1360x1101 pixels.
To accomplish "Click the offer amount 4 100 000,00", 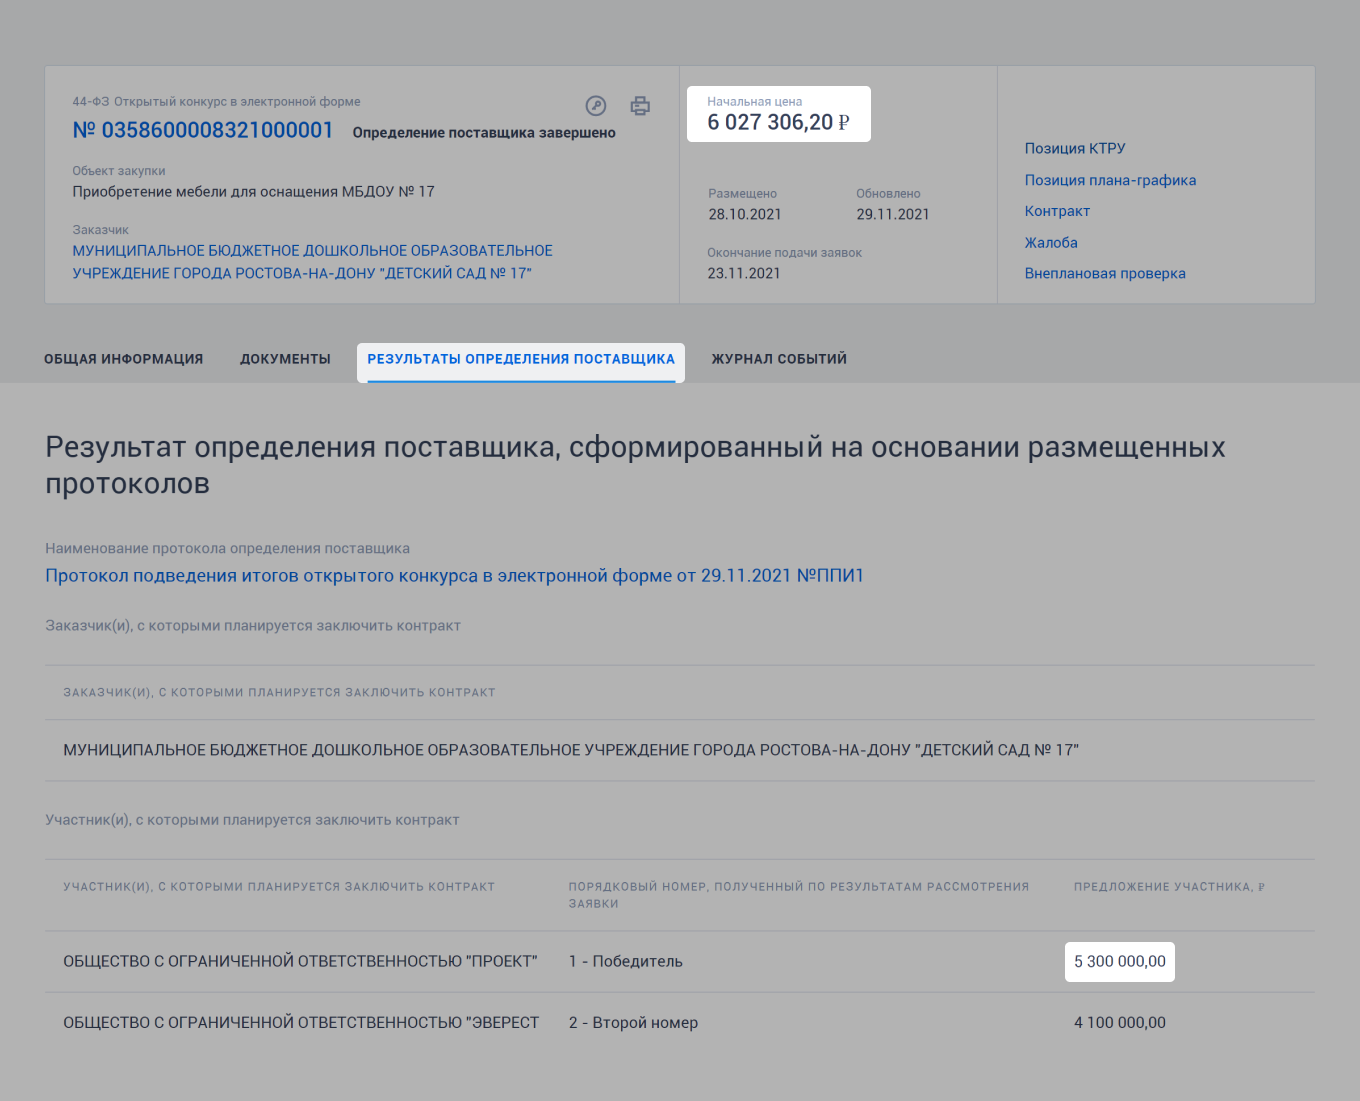I will [1120, 1022].
